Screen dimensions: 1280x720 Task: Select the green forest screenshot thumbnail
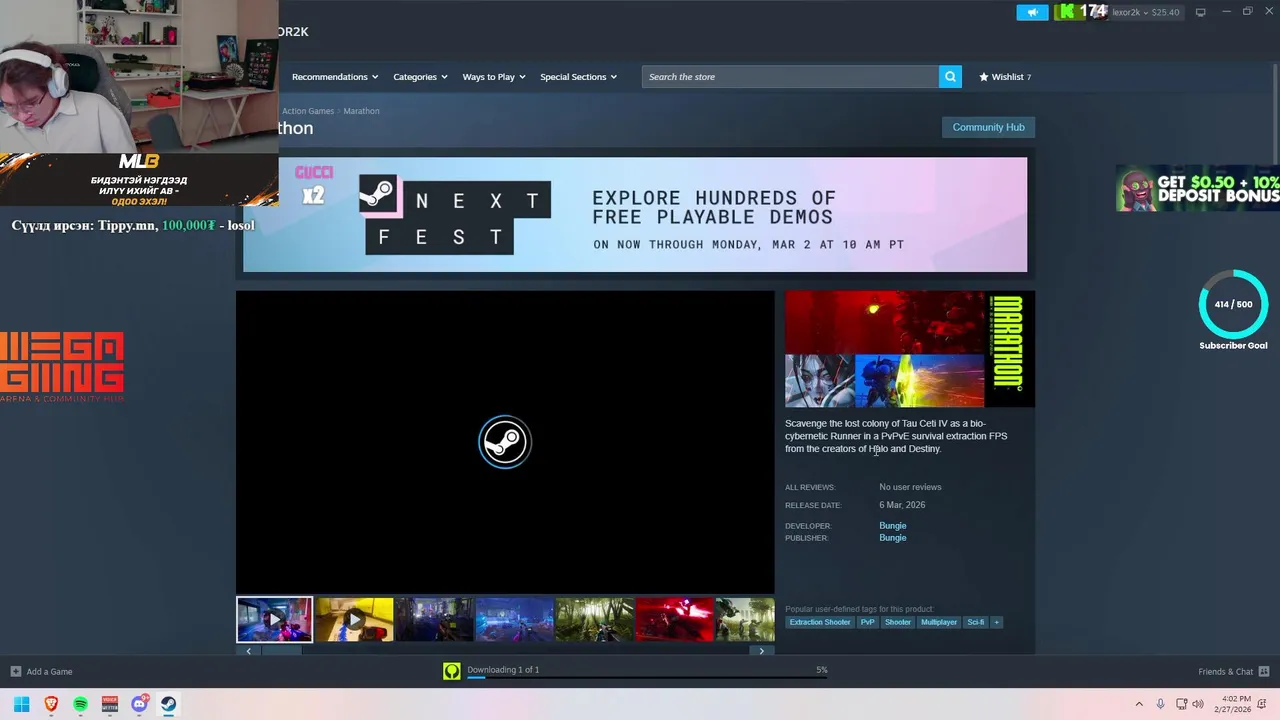[594, 620]
